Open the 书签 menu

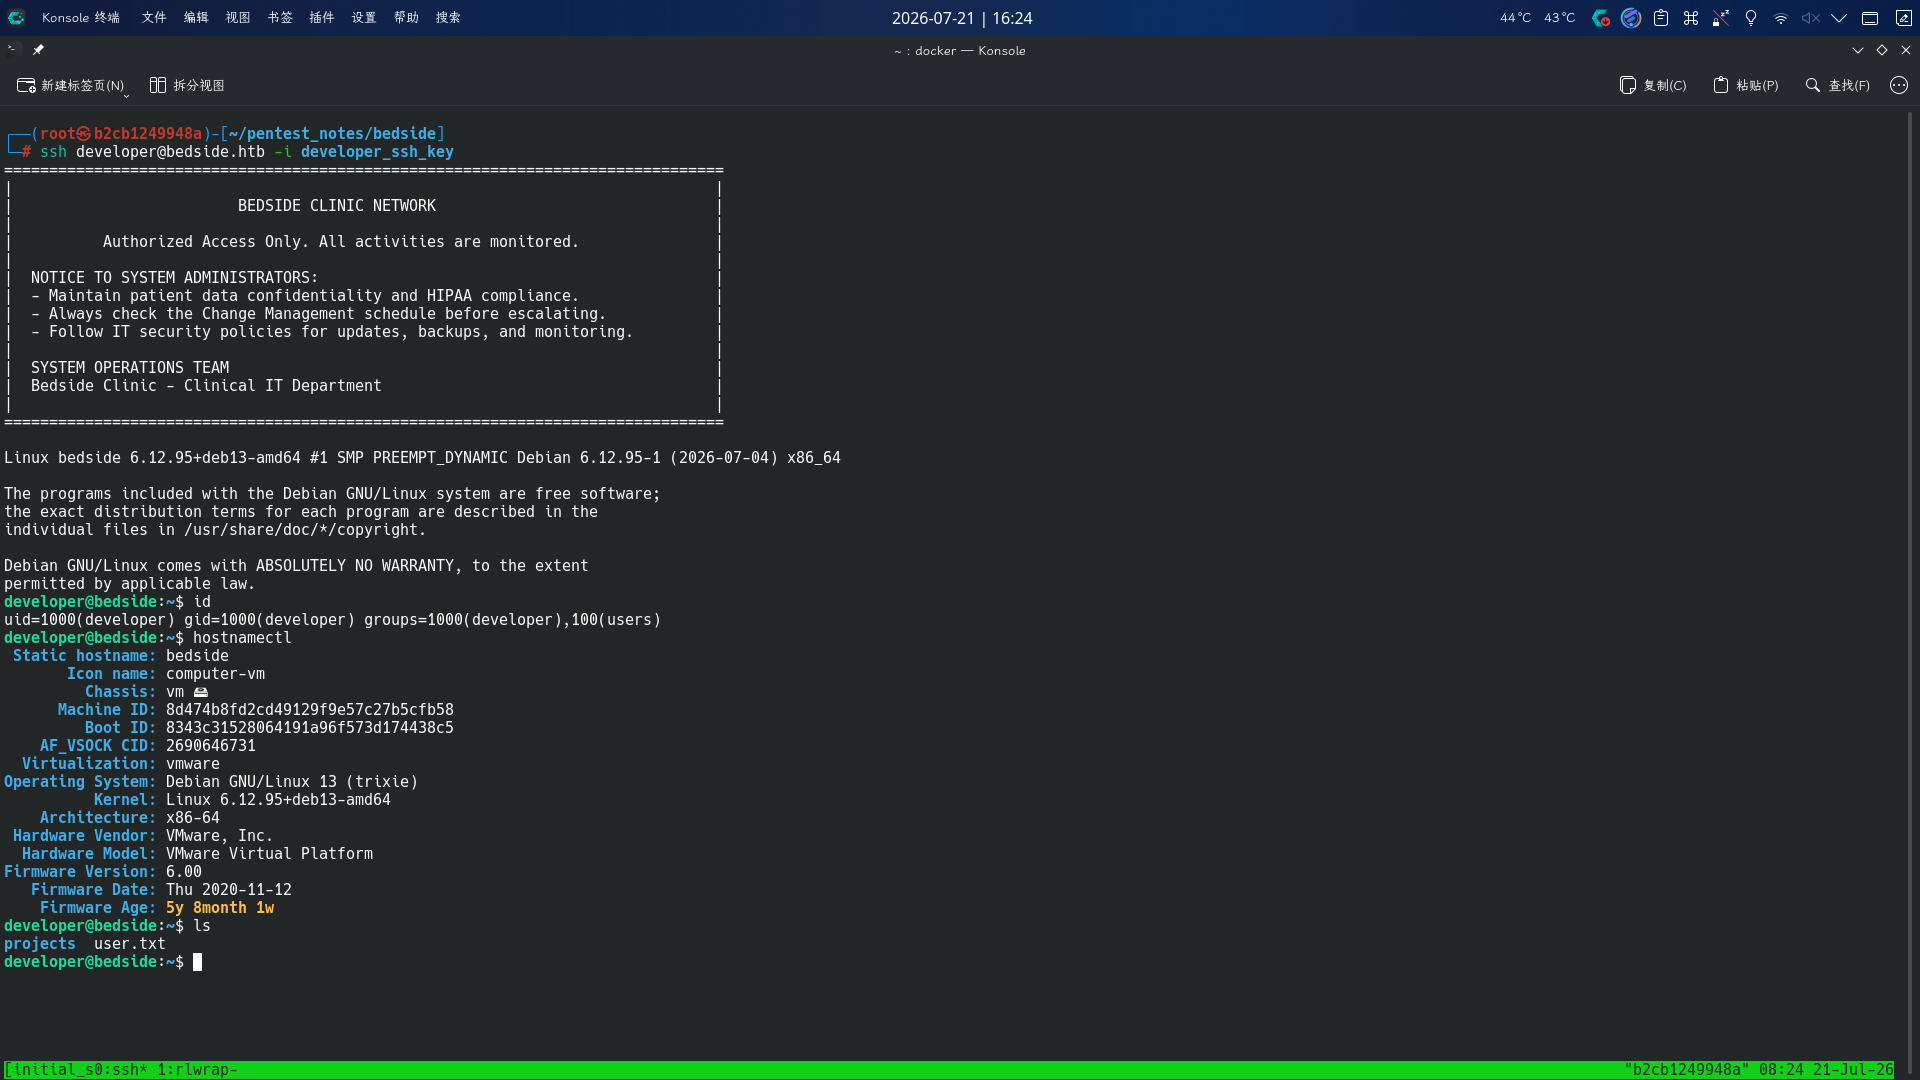click(280, 18)
